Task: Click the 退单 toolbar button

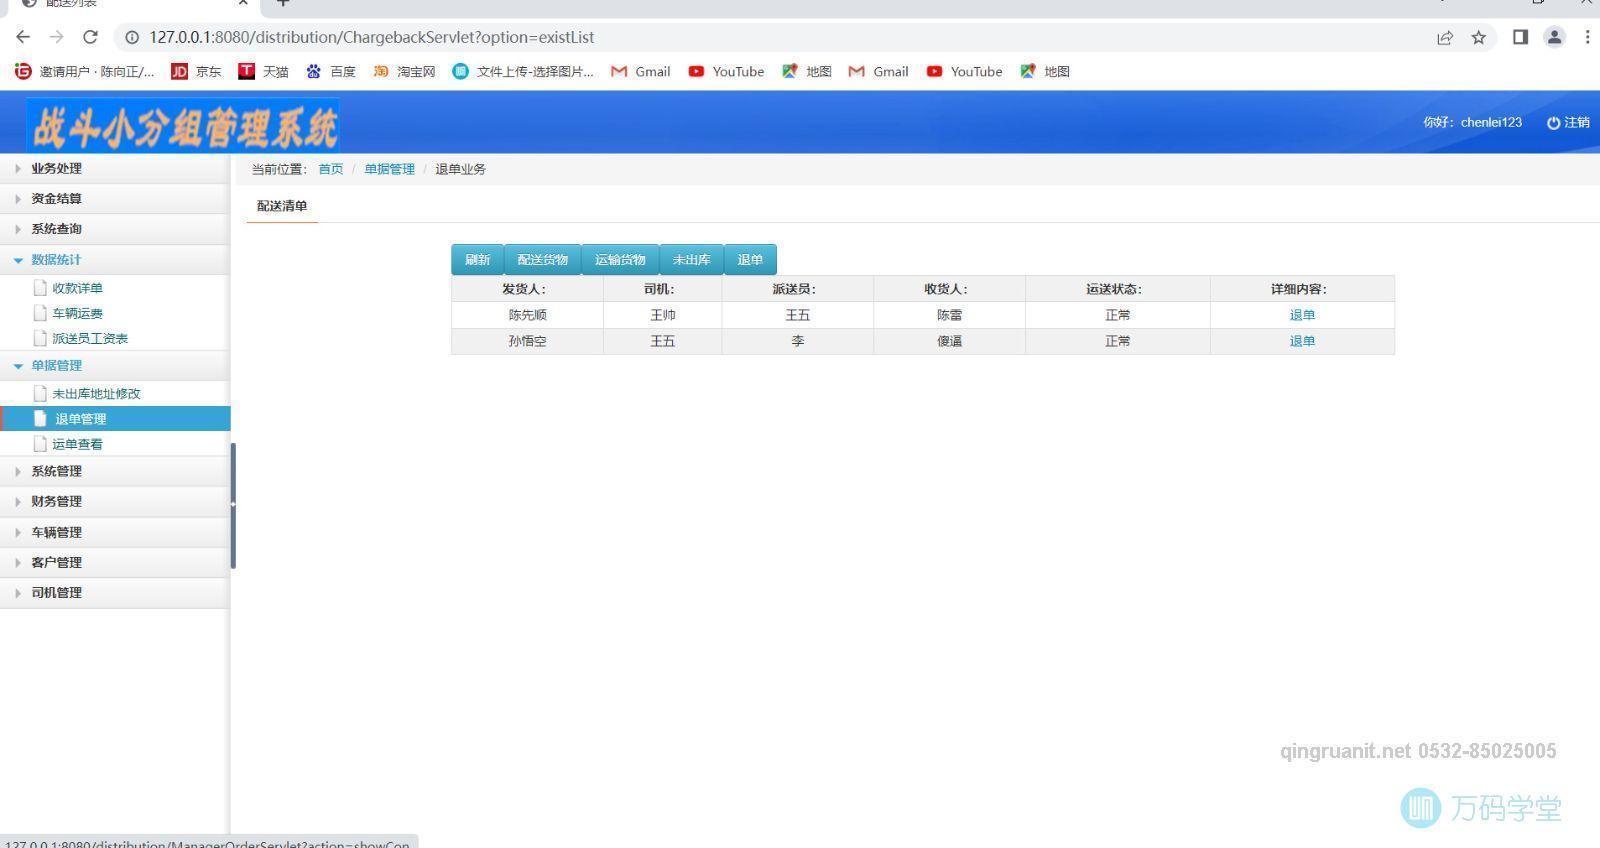Action: (750, 259)
